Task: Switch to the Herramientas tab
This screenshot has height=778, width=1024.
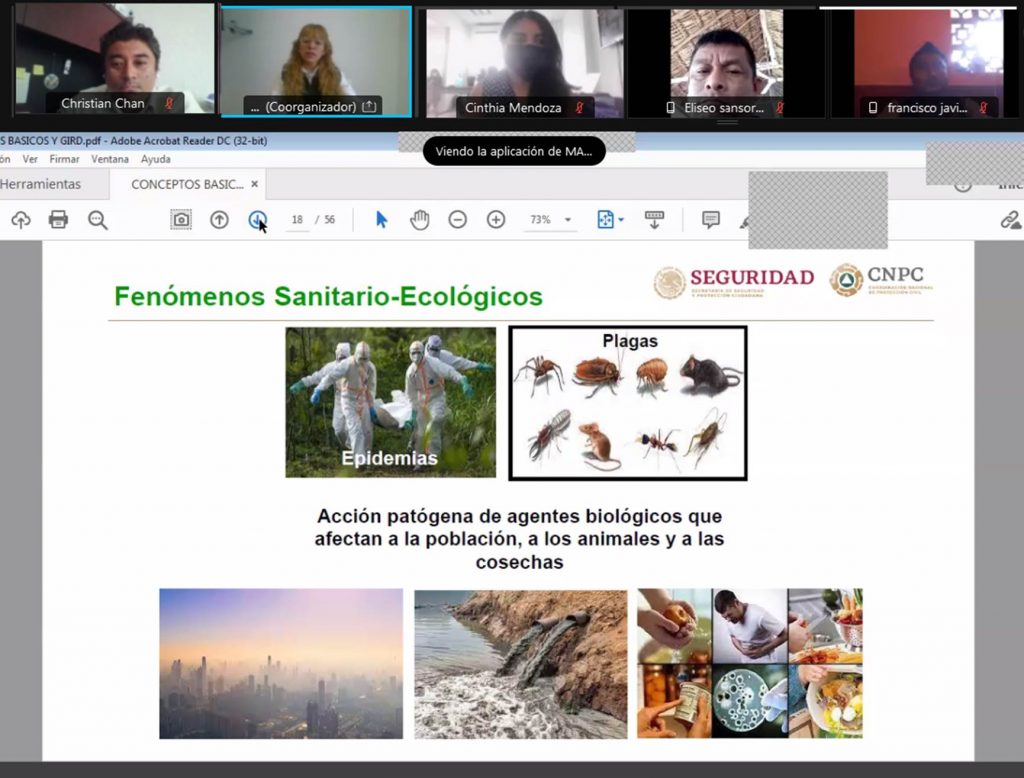Action: click(40, 184)
